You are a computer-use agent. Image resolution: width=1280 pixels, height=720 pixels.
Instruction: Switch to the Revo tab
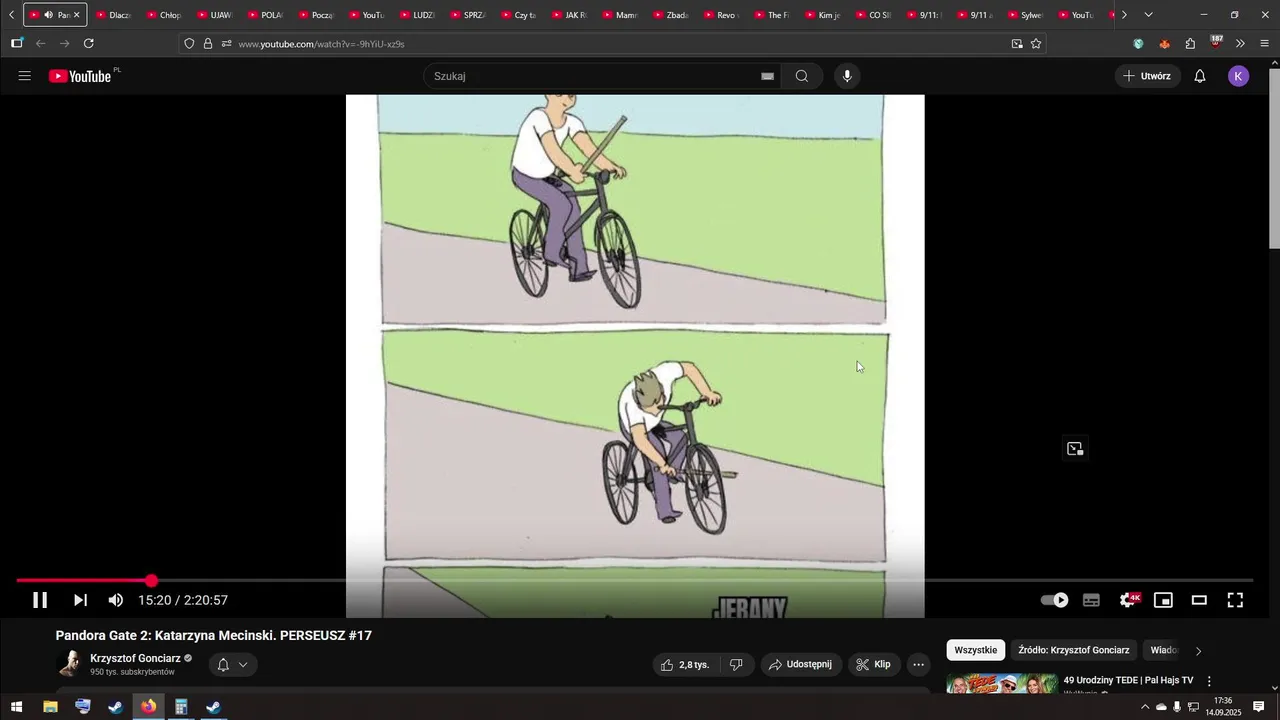pyautogui.click(x=721, y=15)
